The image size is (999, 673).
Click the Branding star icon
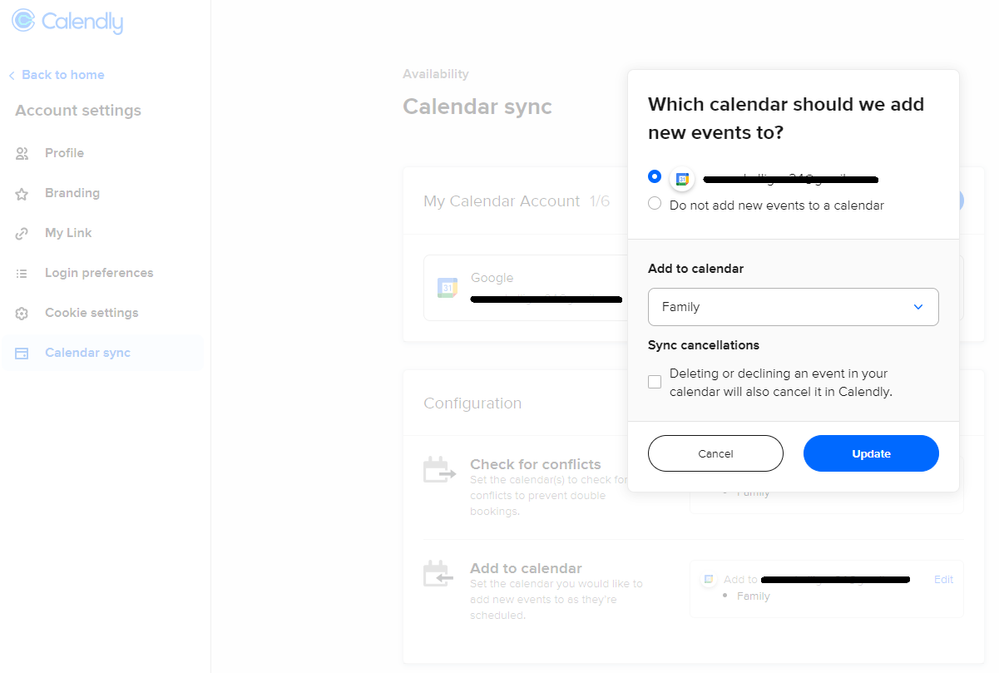(x=22, y=194)
